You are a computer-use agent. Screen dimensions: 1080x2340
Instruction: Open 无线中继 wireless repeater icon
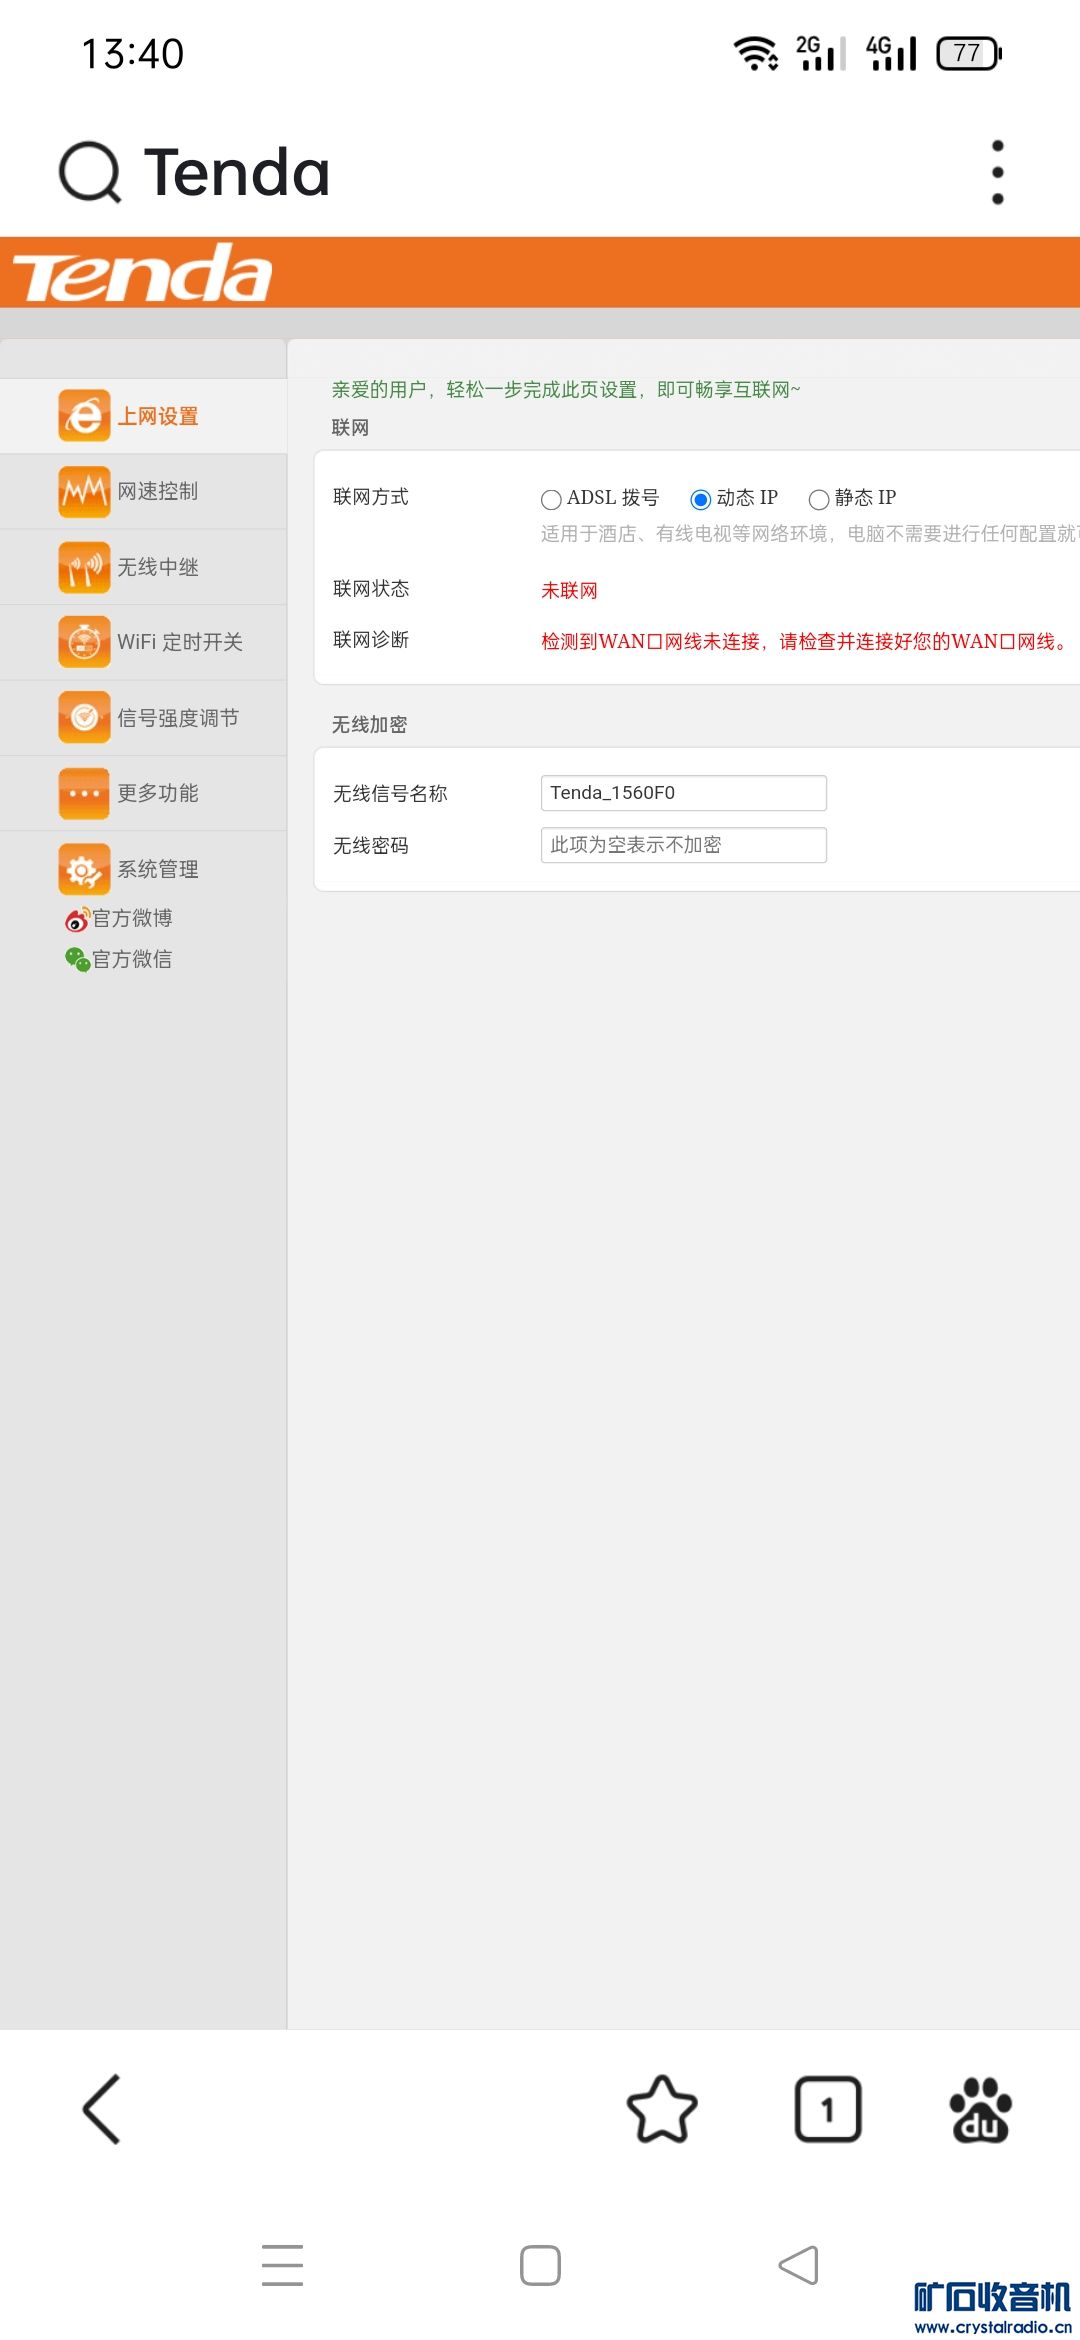84,567
